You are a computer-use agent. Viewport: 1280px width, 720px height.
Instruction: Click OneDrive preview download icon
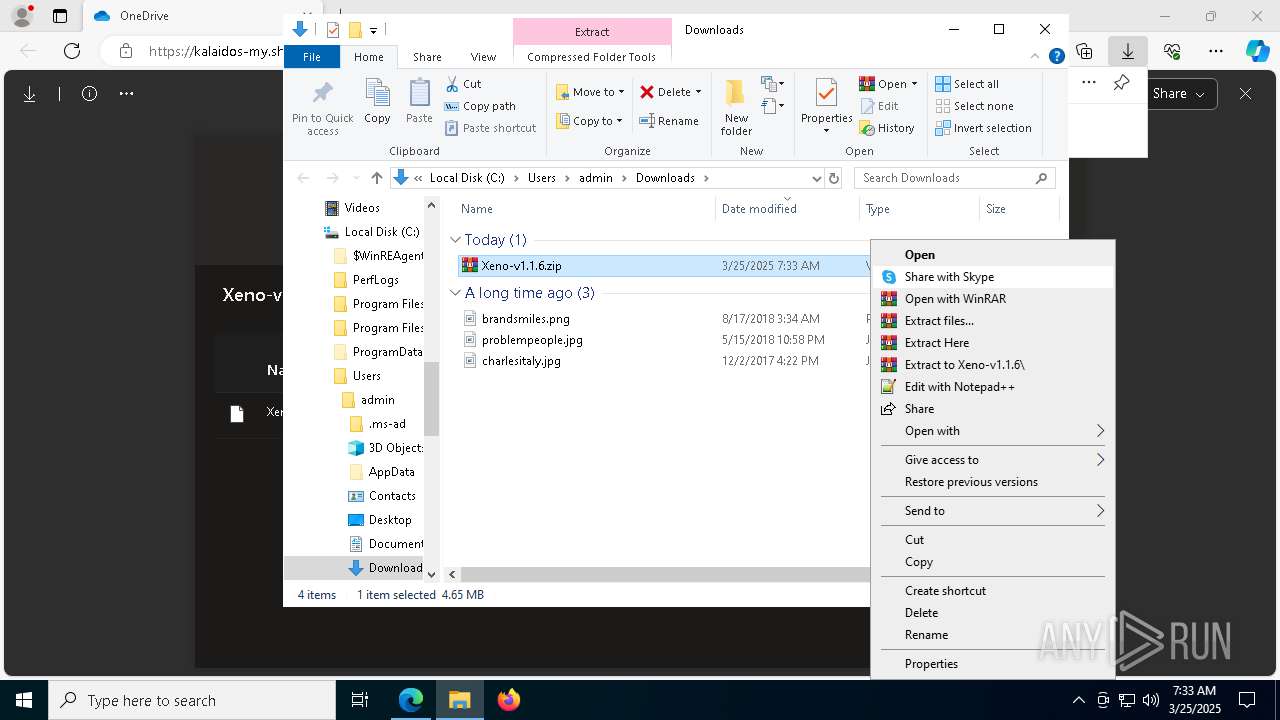click(x=30, y=94)
